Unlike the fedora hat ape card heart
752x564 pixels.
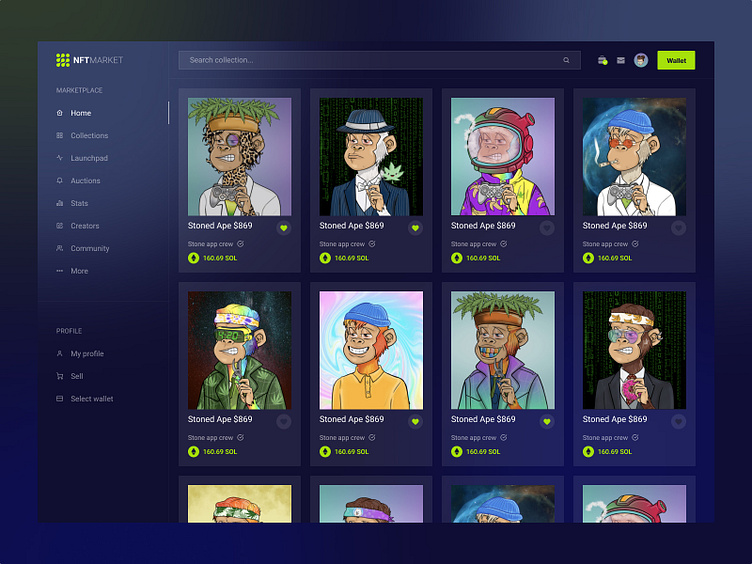[x=415, y=228]
